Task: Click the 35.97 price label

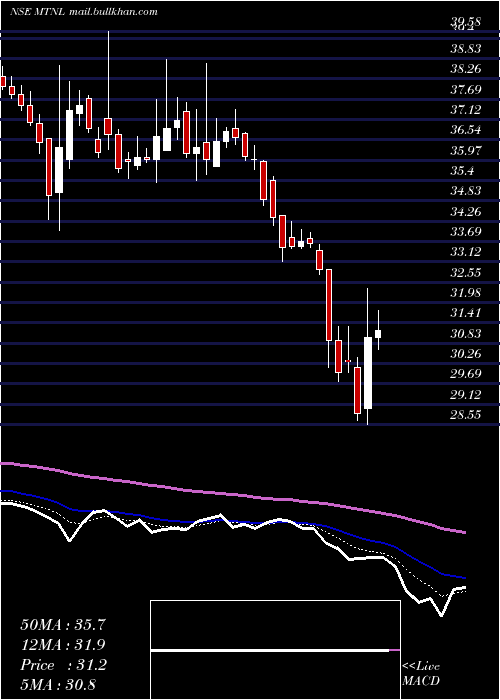Action: (466, 150)
